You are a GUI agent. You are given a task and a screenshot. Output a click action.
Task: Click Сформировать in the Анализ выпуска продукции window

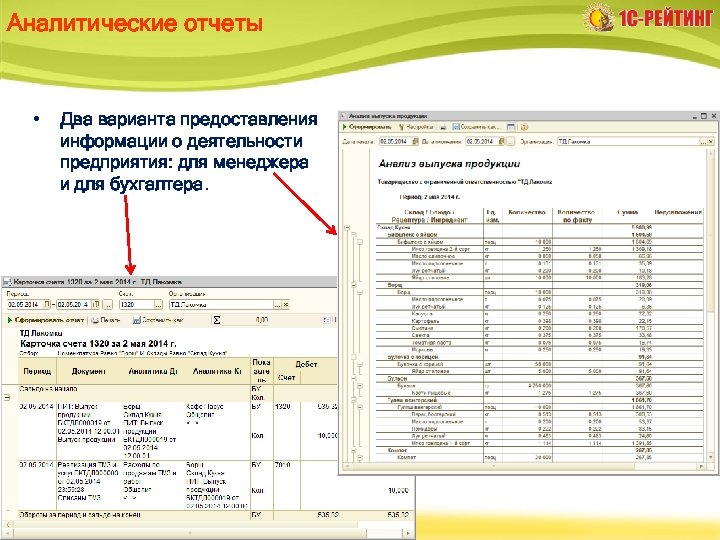point(367,127)
